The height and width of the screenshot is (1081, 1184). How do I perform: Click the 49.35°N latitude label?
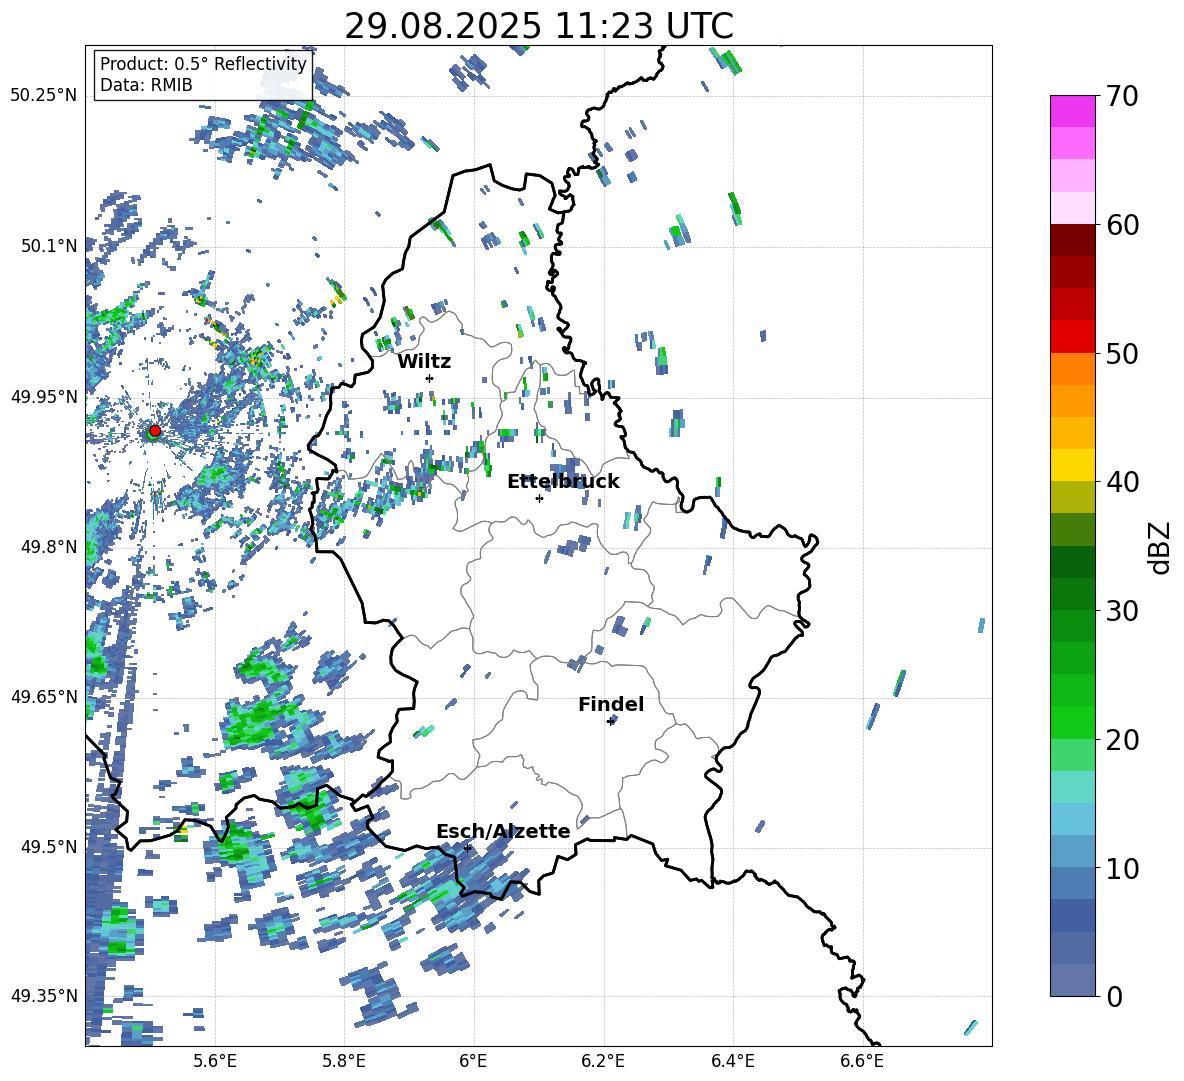(x=44, y=996)
